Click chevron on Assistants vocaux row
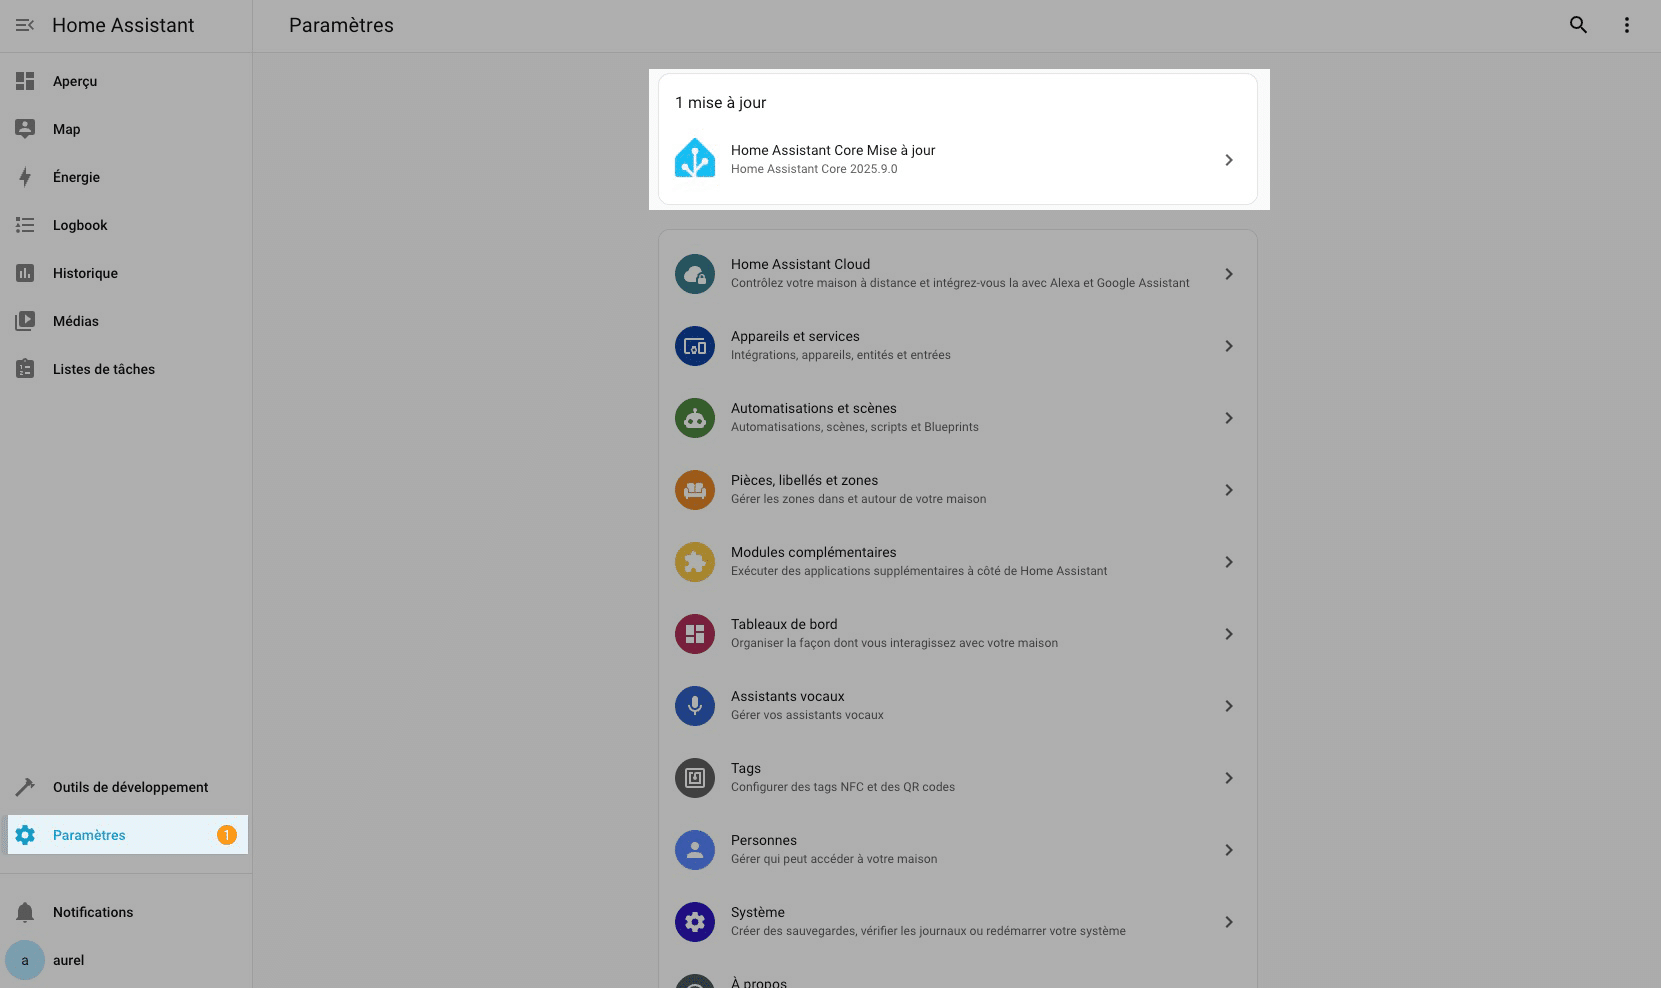 tap(1229, 706)
